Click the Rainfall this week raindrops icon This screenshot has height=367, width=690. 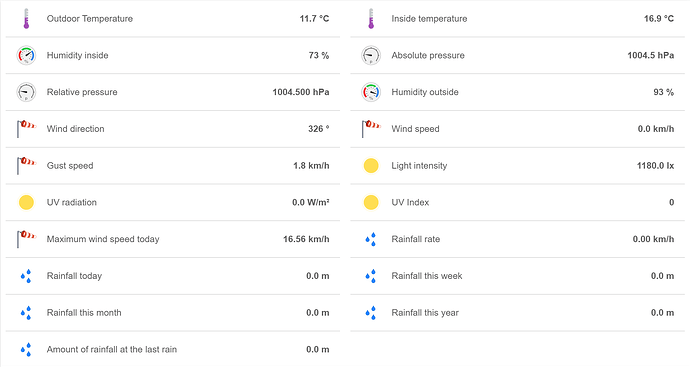click(371, 276)
